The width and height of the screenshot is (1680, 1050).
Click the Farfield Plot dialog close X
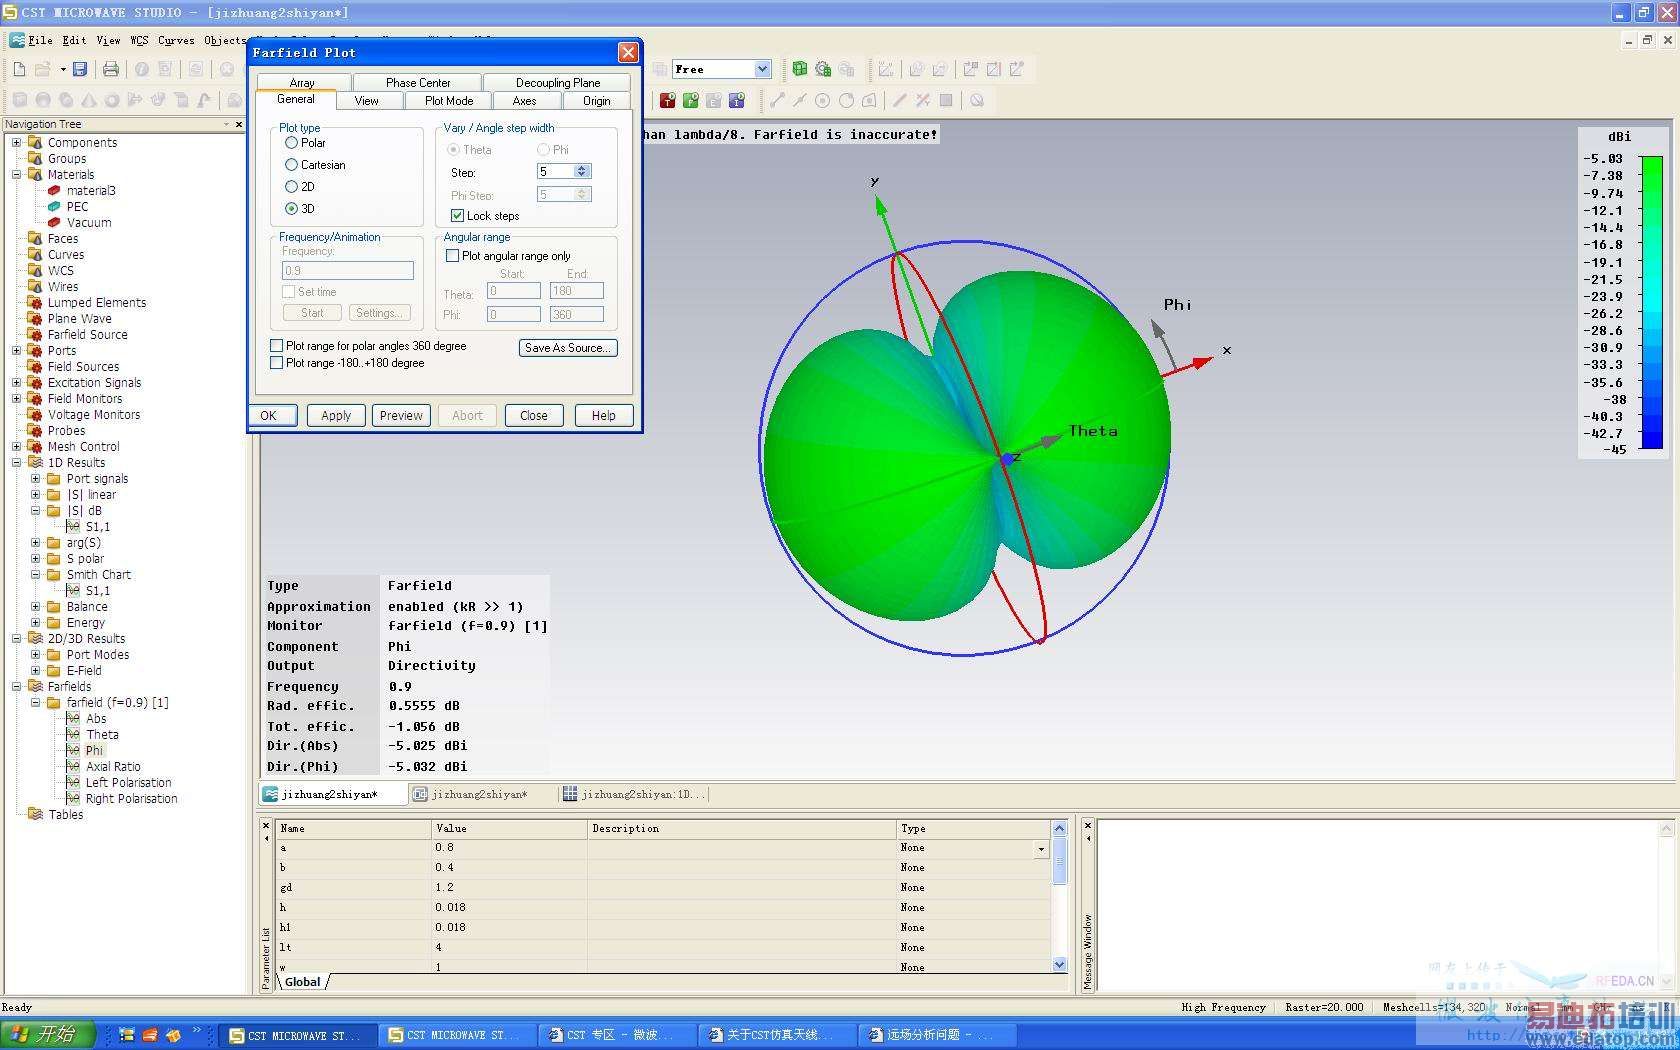pyautogui.click(x=627, y=52)
